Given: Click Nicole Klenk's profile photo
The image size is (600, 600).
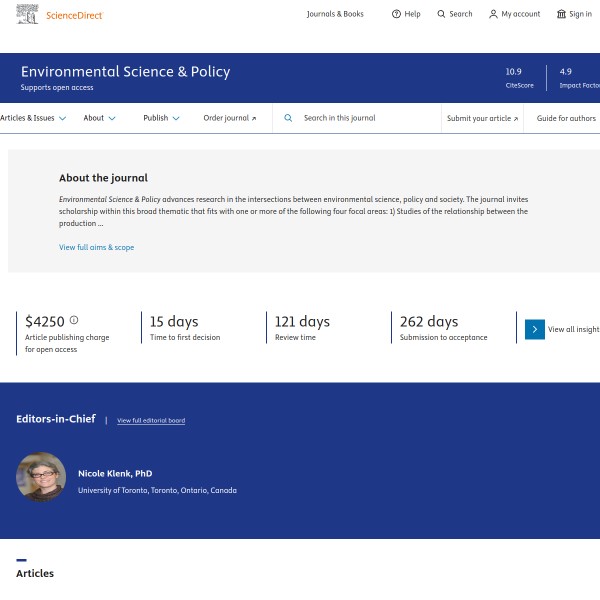Looking at the screenshot, I should [x=41, y=477].
